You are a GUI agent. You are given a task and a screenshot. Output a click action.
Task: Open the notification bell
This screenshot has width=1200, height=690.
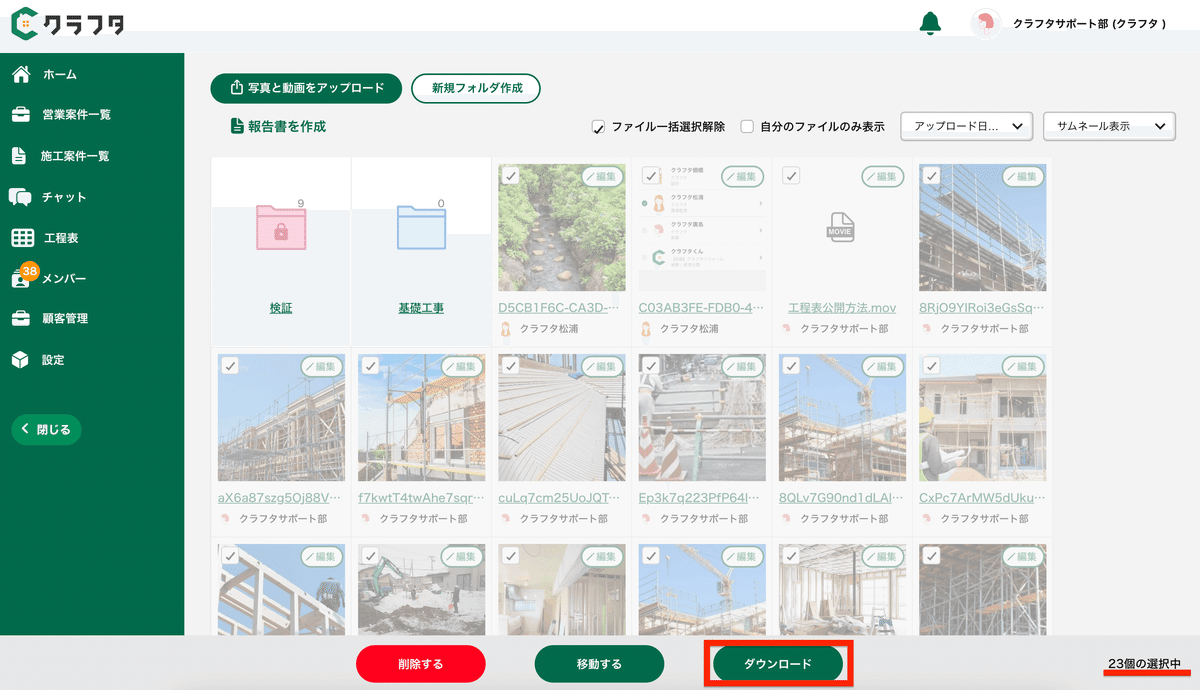click(930, 23)
